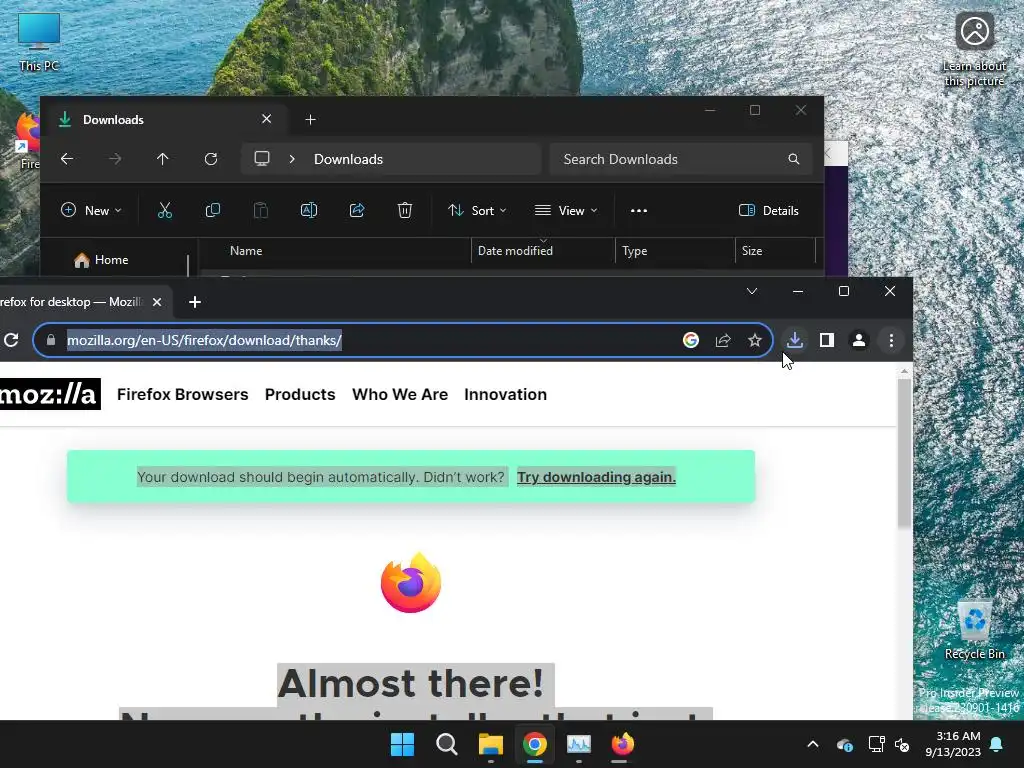Screen dimensions: 1024x768
Task: Add a new File Explorer tab
Action: point(310,120)
